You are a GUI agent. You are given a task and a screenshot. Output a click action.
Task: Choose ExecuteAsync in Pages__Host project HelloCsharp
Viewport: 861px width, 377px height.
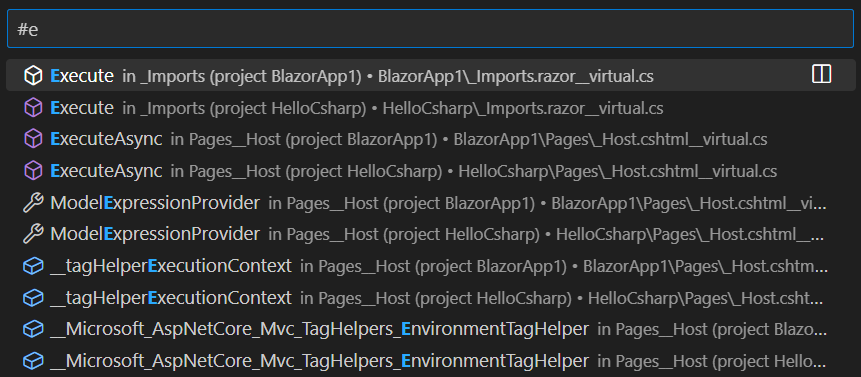(x=430, y=171)
